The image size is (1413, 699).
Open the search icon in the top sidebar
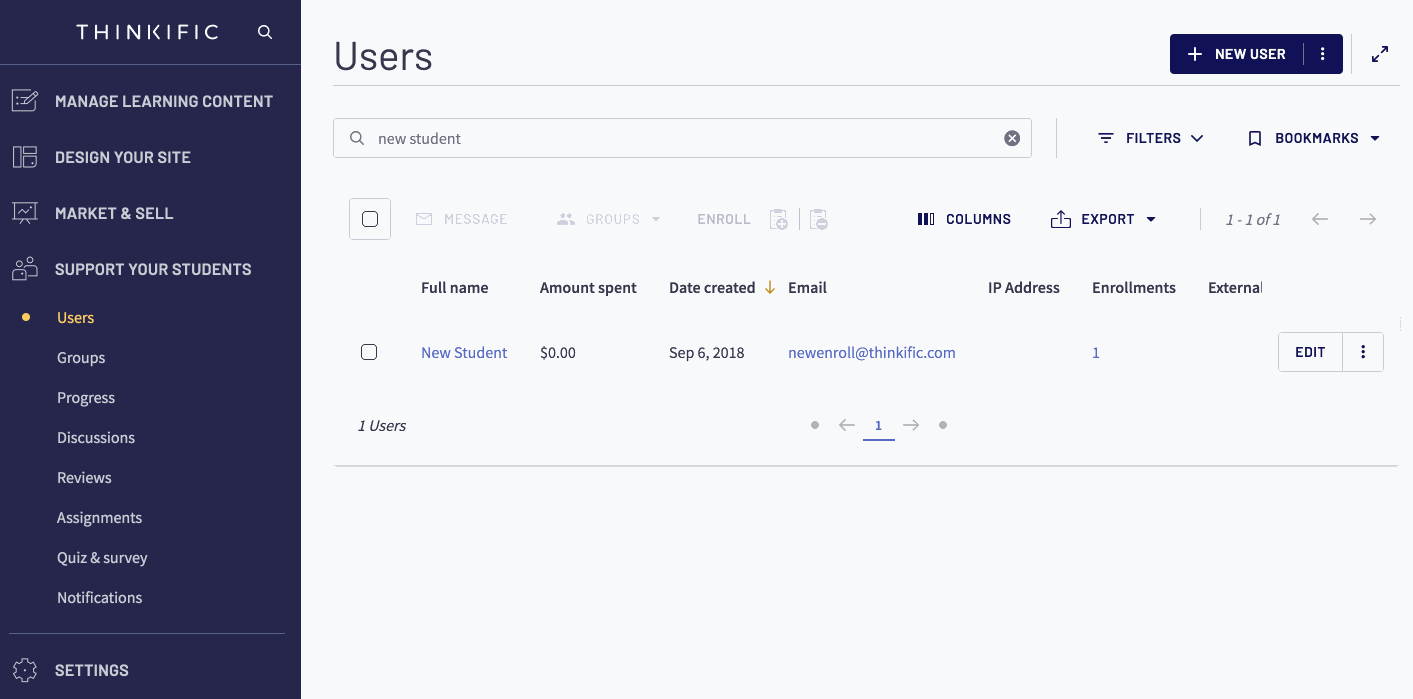264,31
